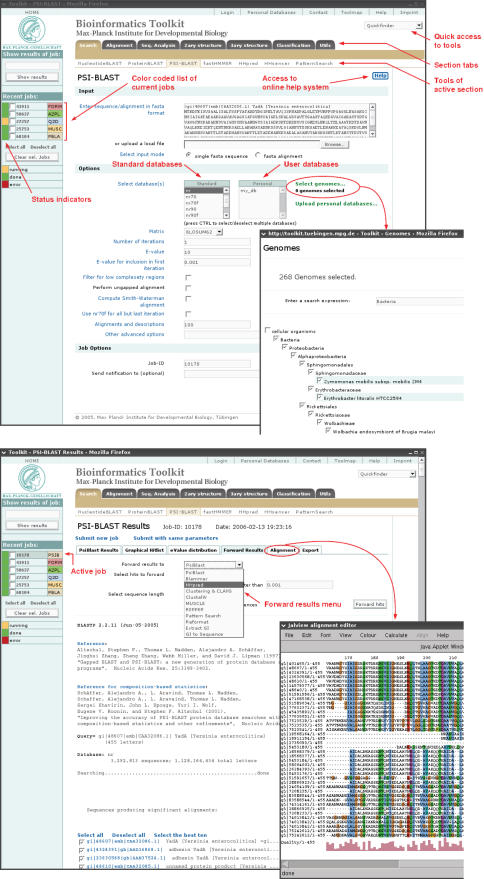Click 'Show results' button in input window

pyautogui.click(x=32, y=77)
